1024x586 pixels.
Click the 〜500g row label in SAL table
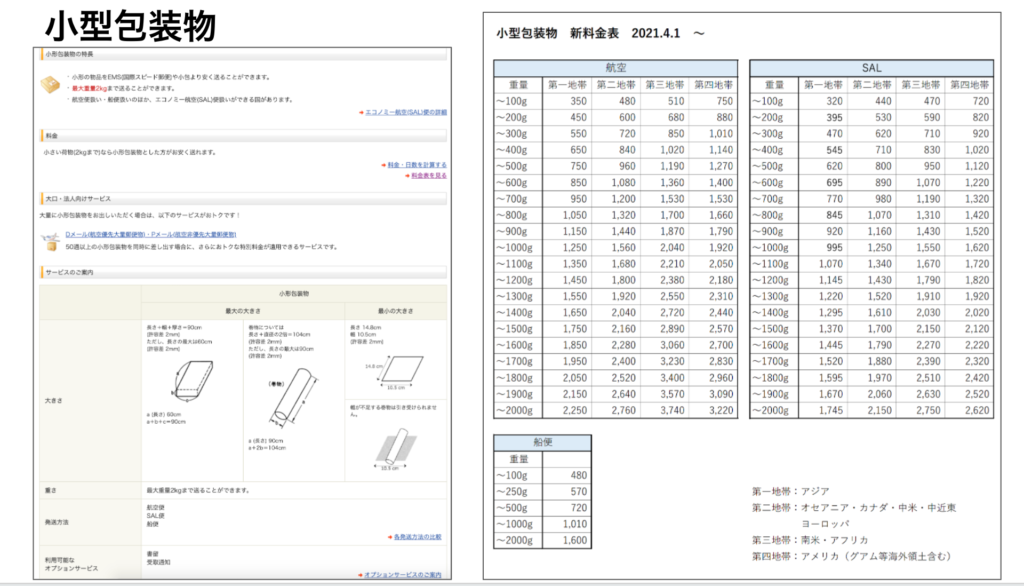coord(767,167)
